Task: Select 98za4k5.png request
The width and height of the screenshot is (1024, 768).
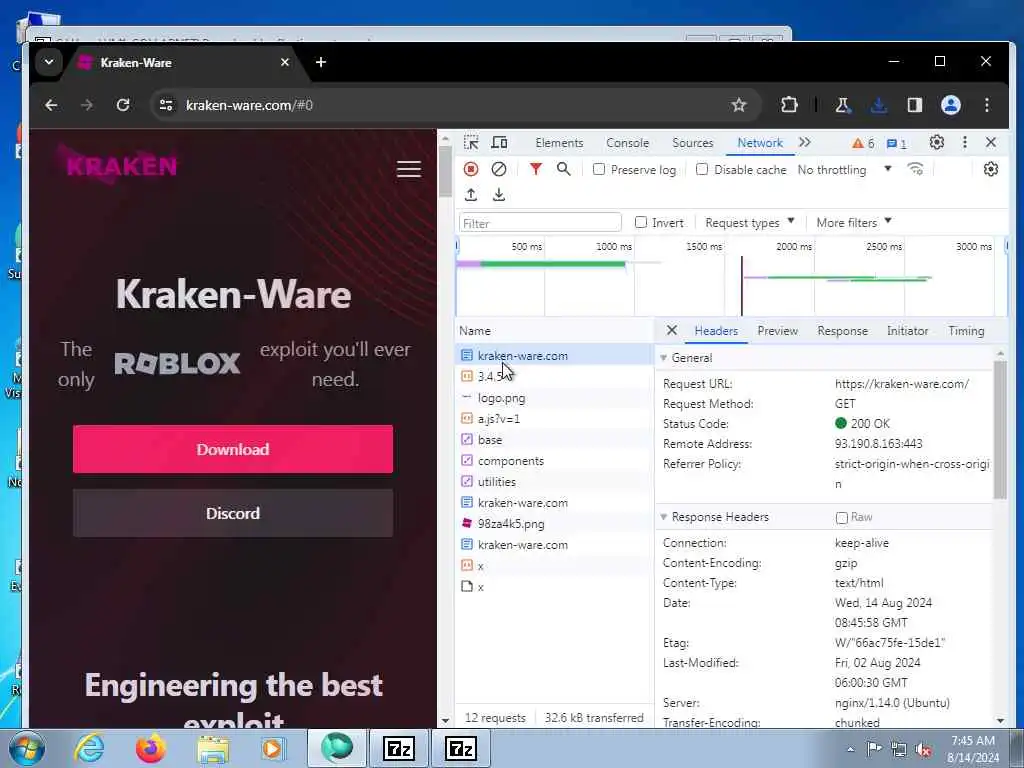Action: (x=554, y=524)
